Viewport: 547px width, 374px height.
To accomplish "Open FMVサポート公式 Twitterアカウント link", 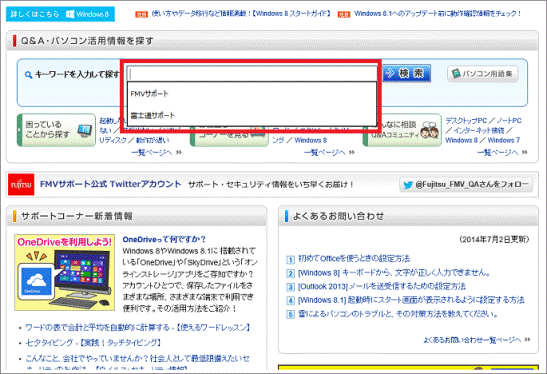I will [x=110, y=184].
